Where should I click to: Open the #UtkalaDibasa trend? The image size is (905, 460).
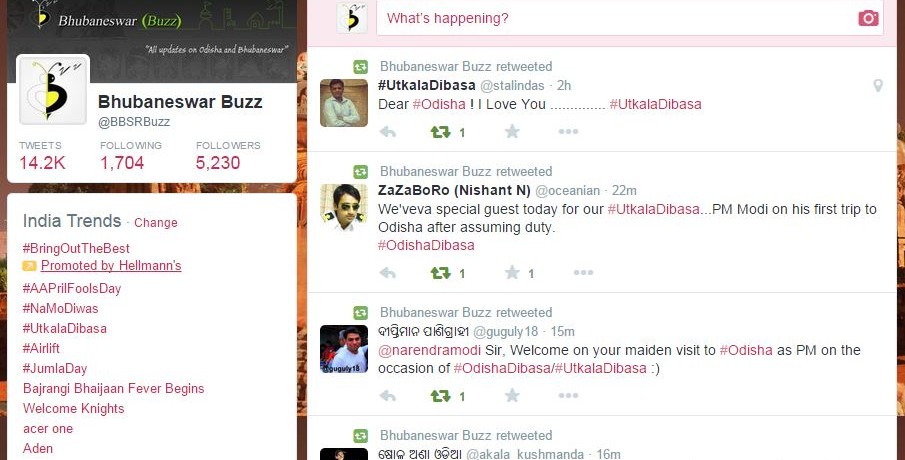click(x=65, y=328)
